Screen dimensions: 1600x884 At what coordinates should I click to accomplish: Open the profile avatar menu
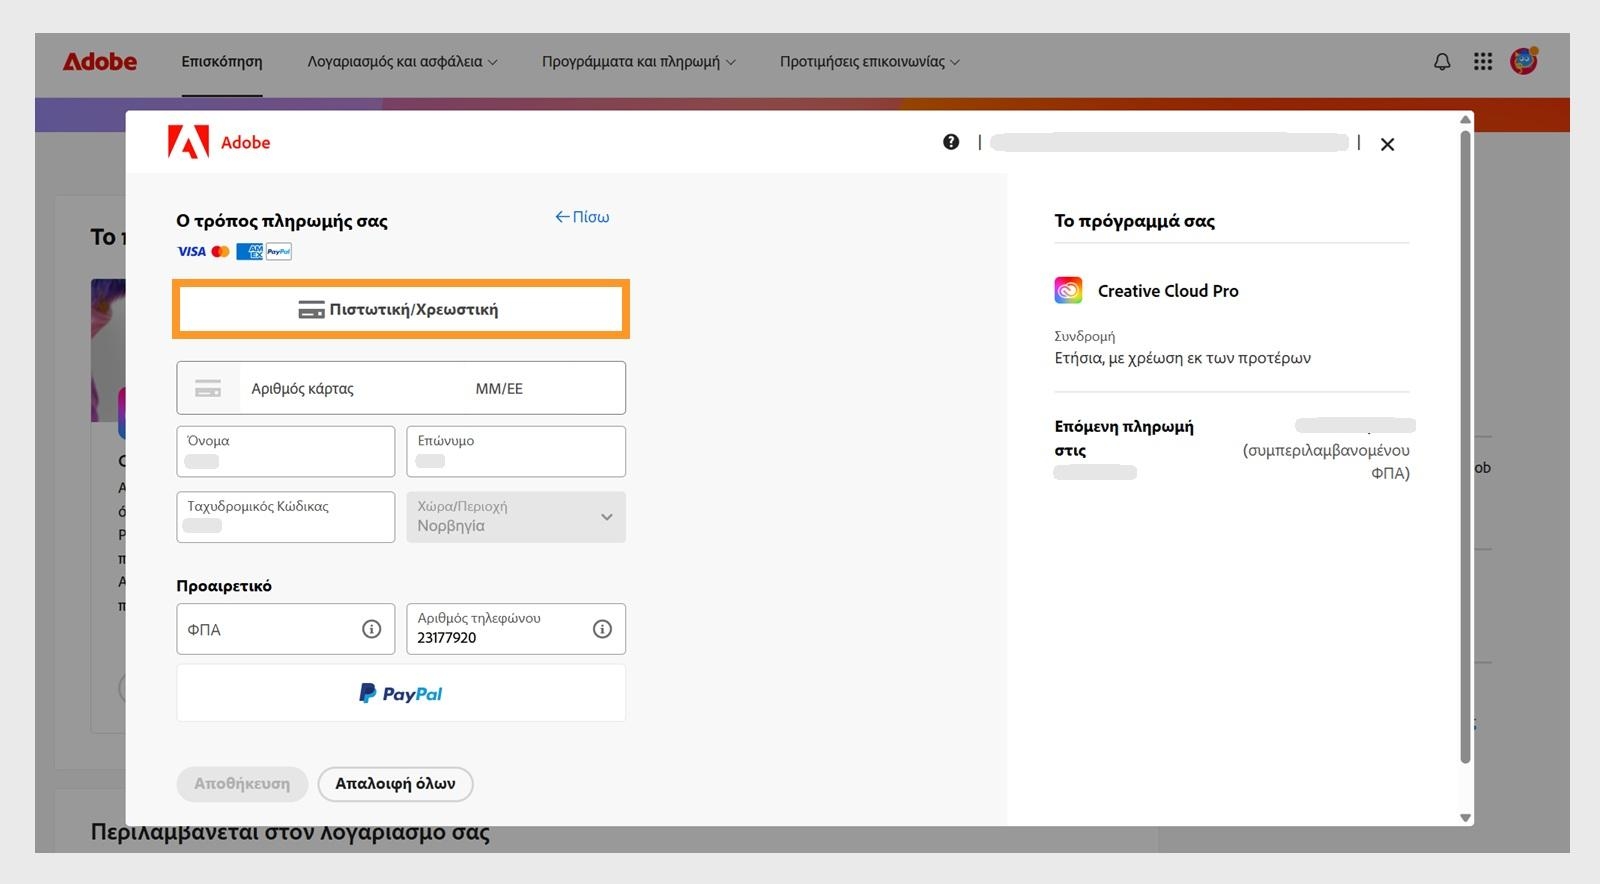tap(1523, 62)
